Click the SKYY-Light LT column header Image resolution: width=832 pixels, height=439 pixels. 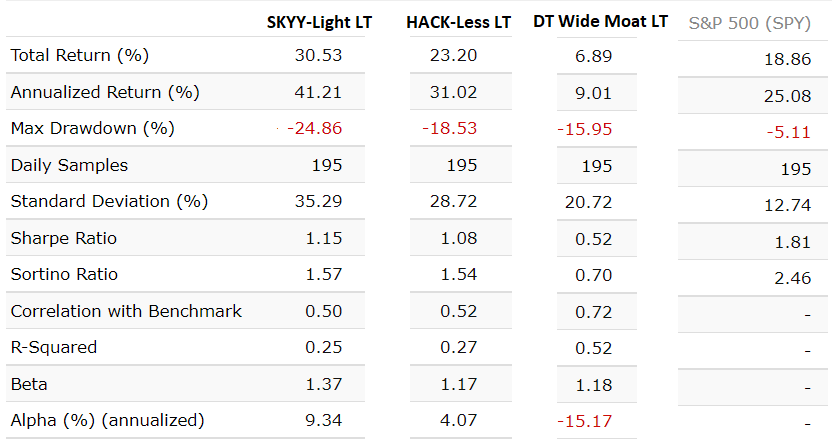pos(319,22)
